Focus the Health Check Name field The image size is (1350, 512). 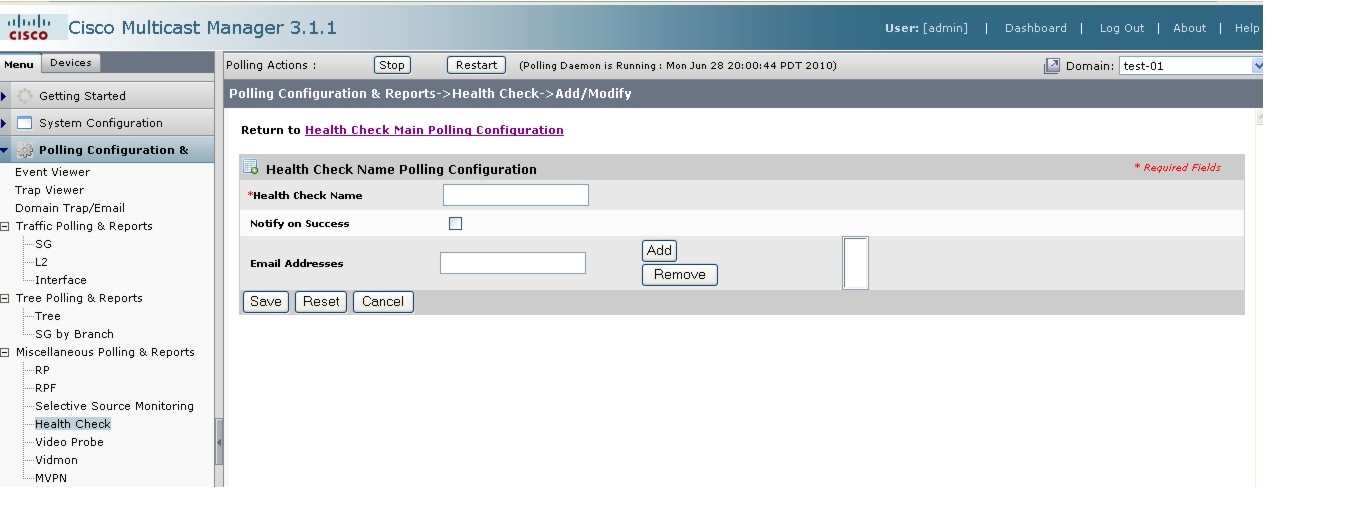[516, 195]
